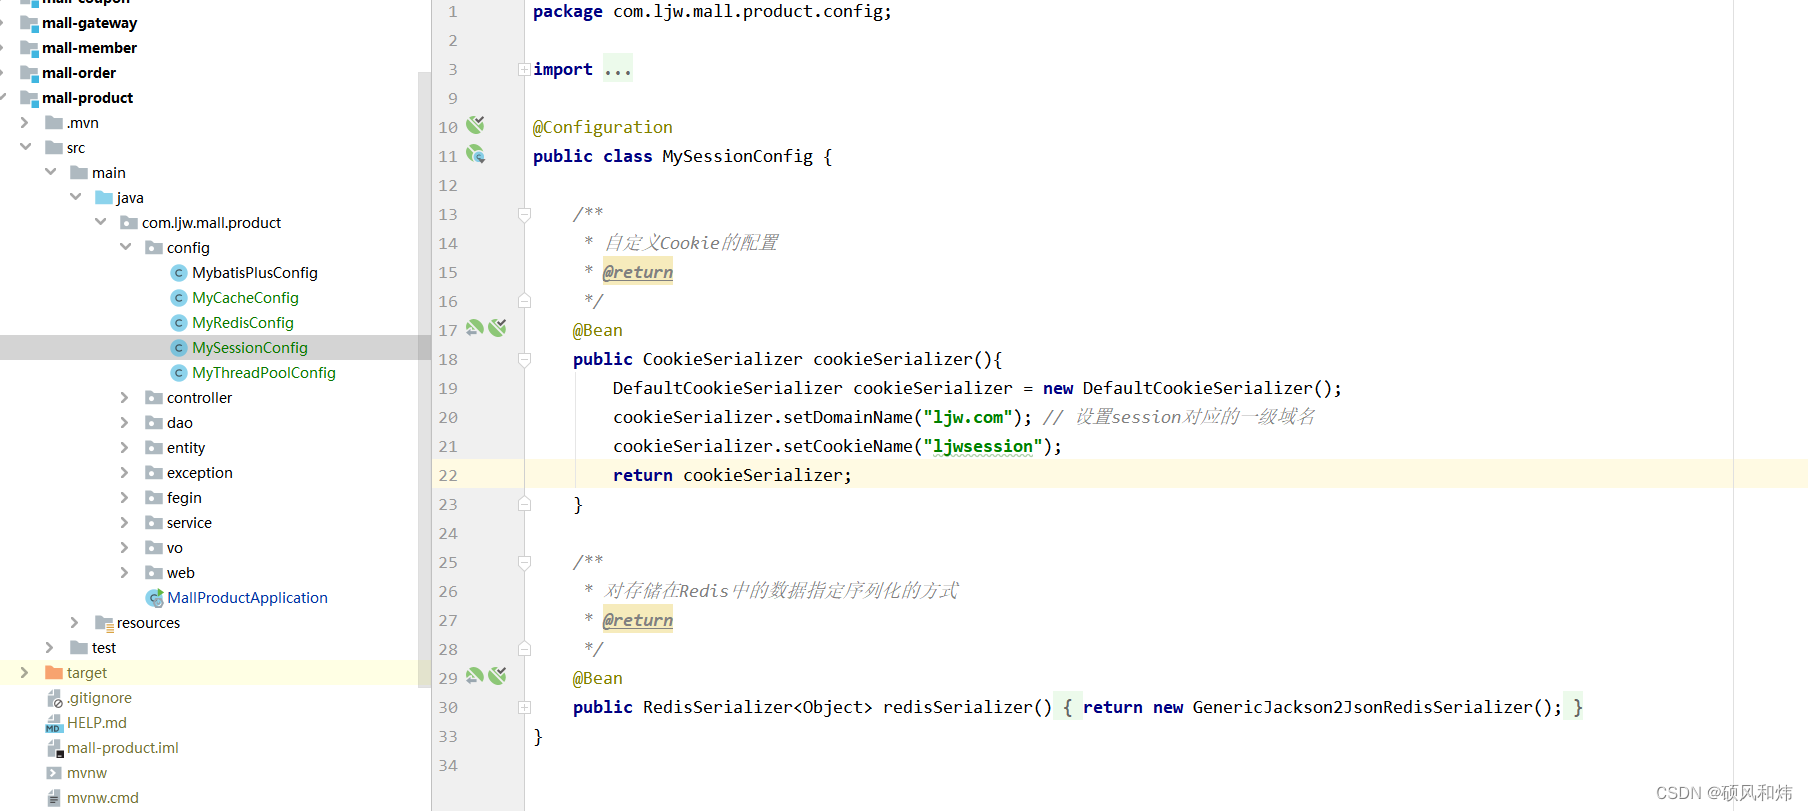The width and height of the screenshot is (1808, 811).
Task: Collapse the main folder
Action: 50,172
